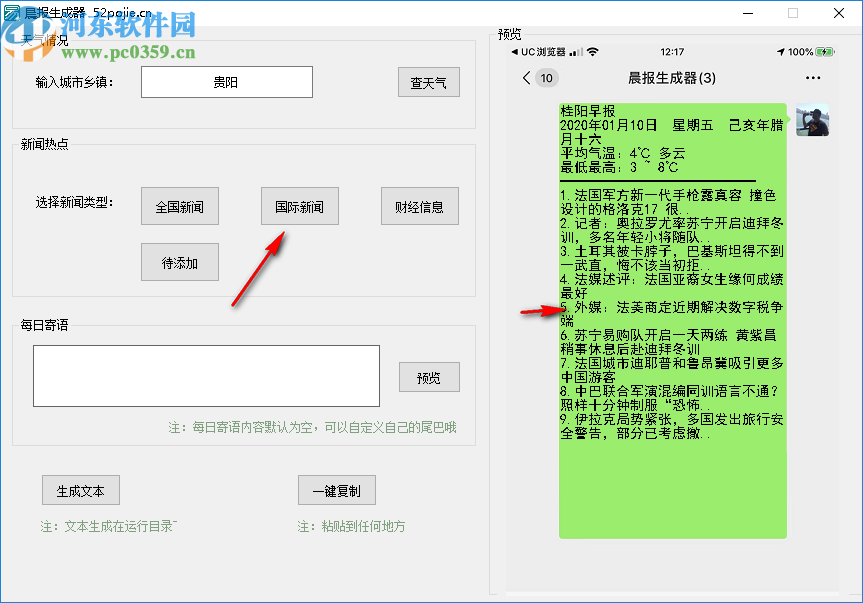This screenshot has width=863, height=603.
Task: Minimize the 晨报生成器 window
Action: [x=748, y=13]
